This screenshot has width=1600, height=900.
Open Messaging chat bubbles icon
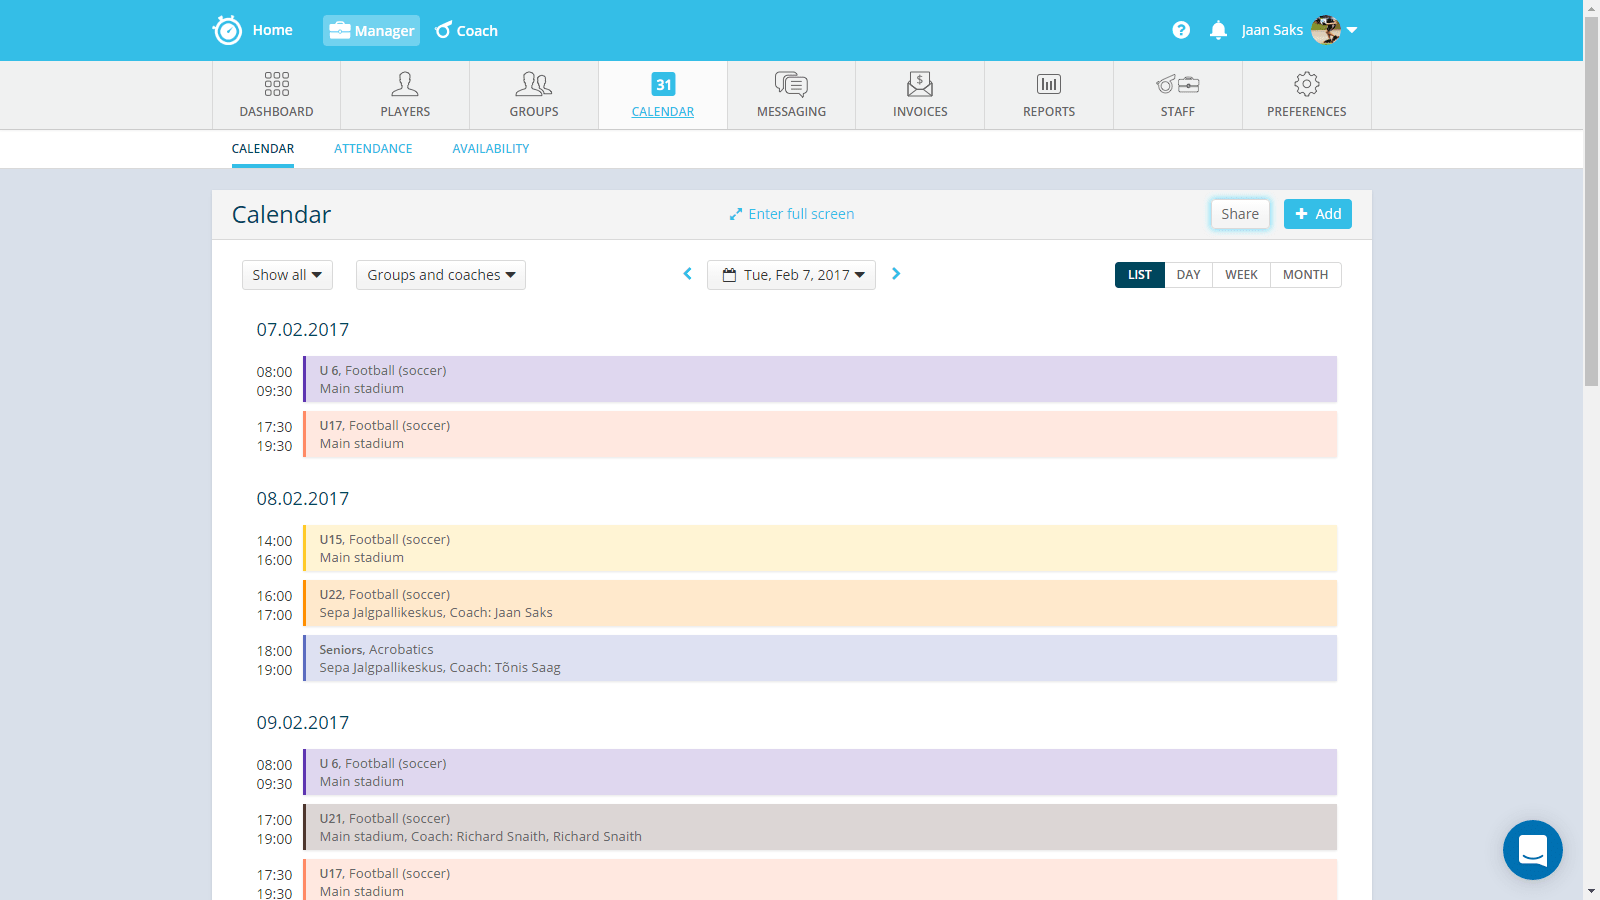(x=791, y=84)
